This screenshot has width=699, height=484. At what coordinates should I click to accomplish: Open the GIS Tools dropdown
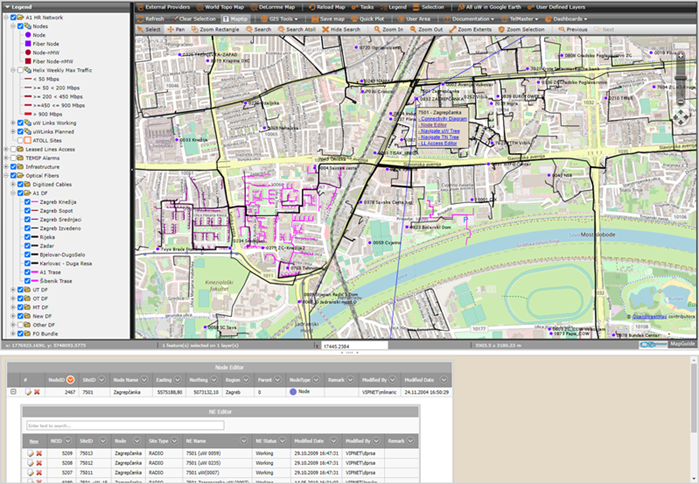(x=278, y=18)
